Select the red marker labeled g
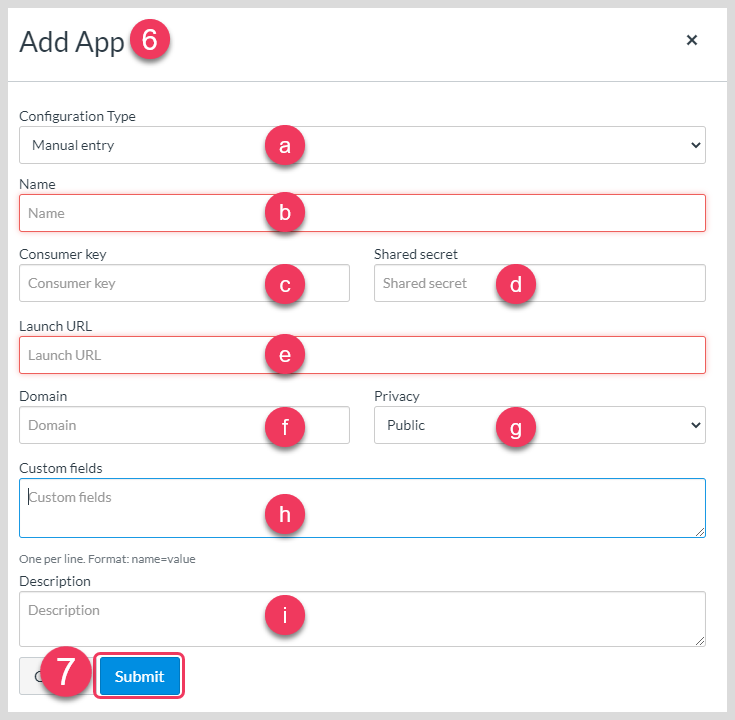 click(516, 427)
